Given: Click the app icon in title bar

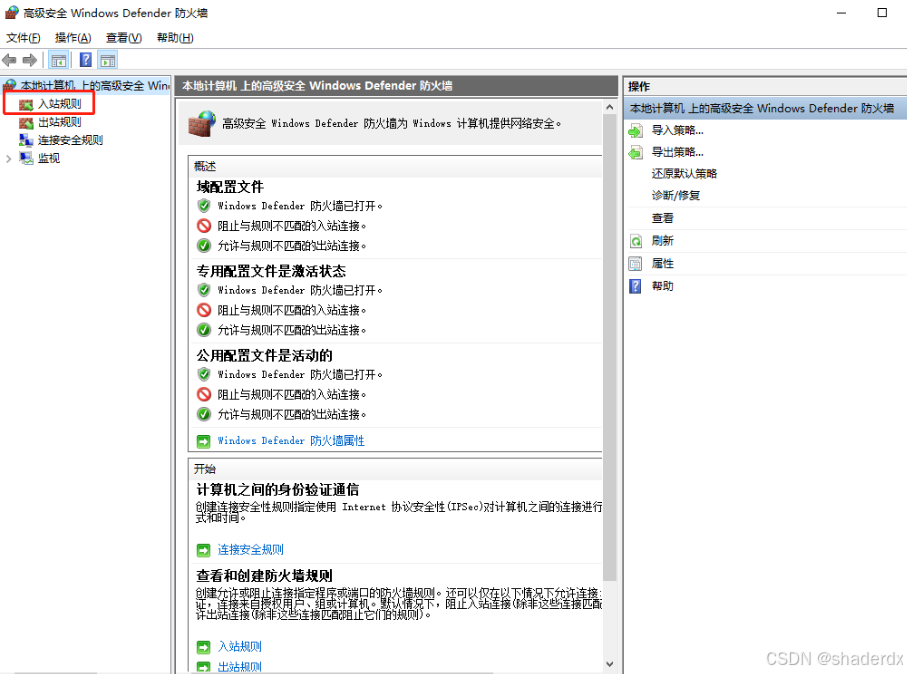Looking at the screenshot, I should 12,13.
